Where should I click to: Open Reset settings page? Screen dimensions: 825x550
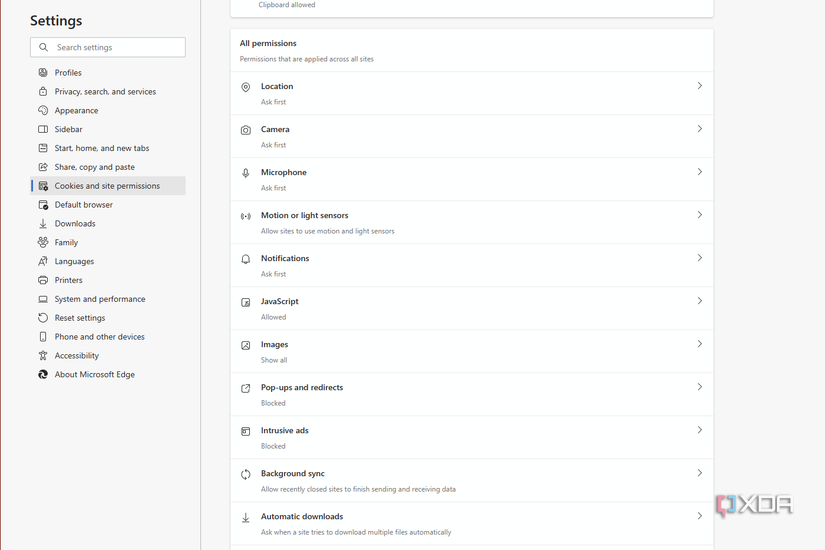click(x=80, y=318)
